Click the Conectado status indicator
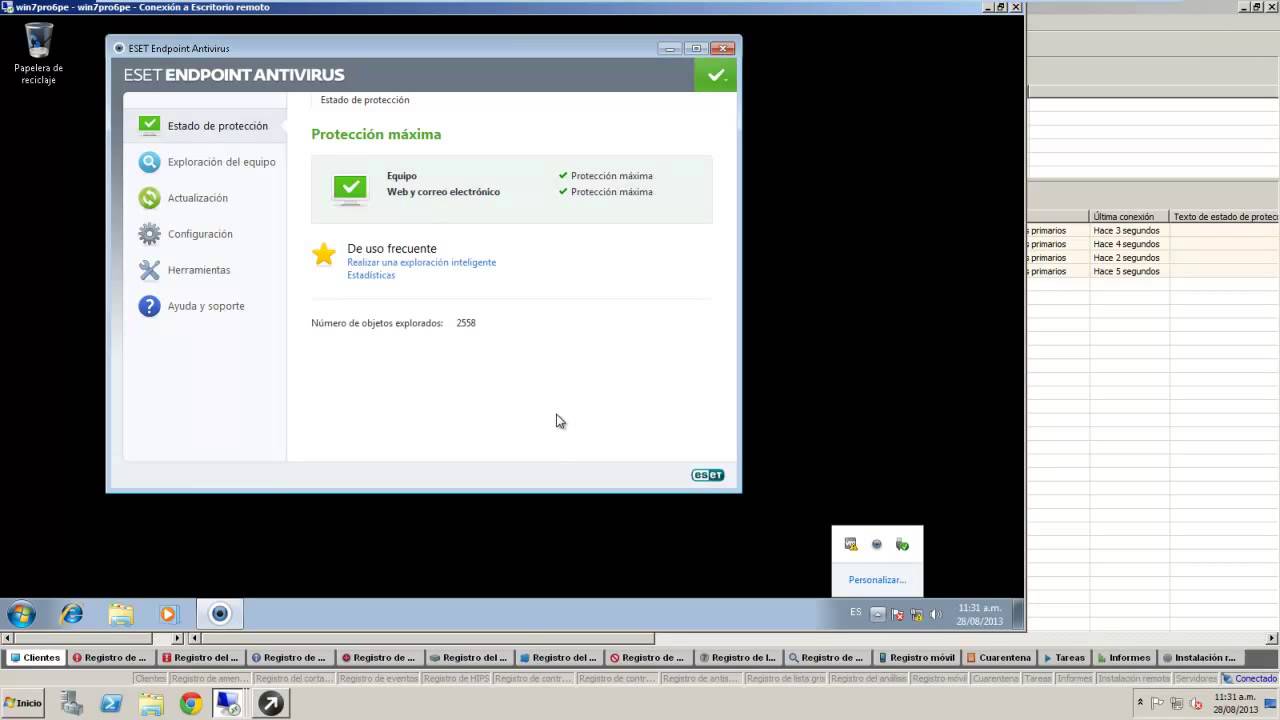1280x720 pixels. 1250,678
